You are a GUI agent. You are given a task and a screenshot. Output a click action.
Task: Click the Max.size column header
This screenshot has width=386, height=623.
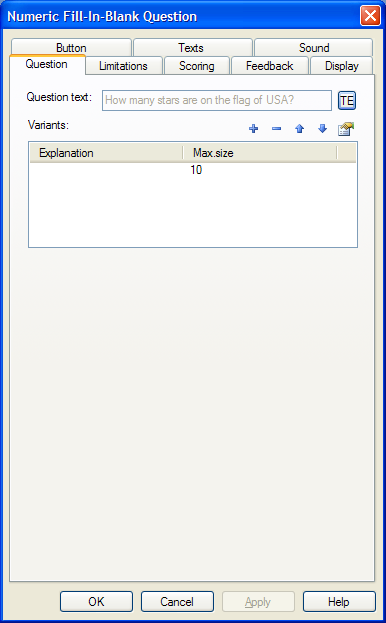[260, 153]
